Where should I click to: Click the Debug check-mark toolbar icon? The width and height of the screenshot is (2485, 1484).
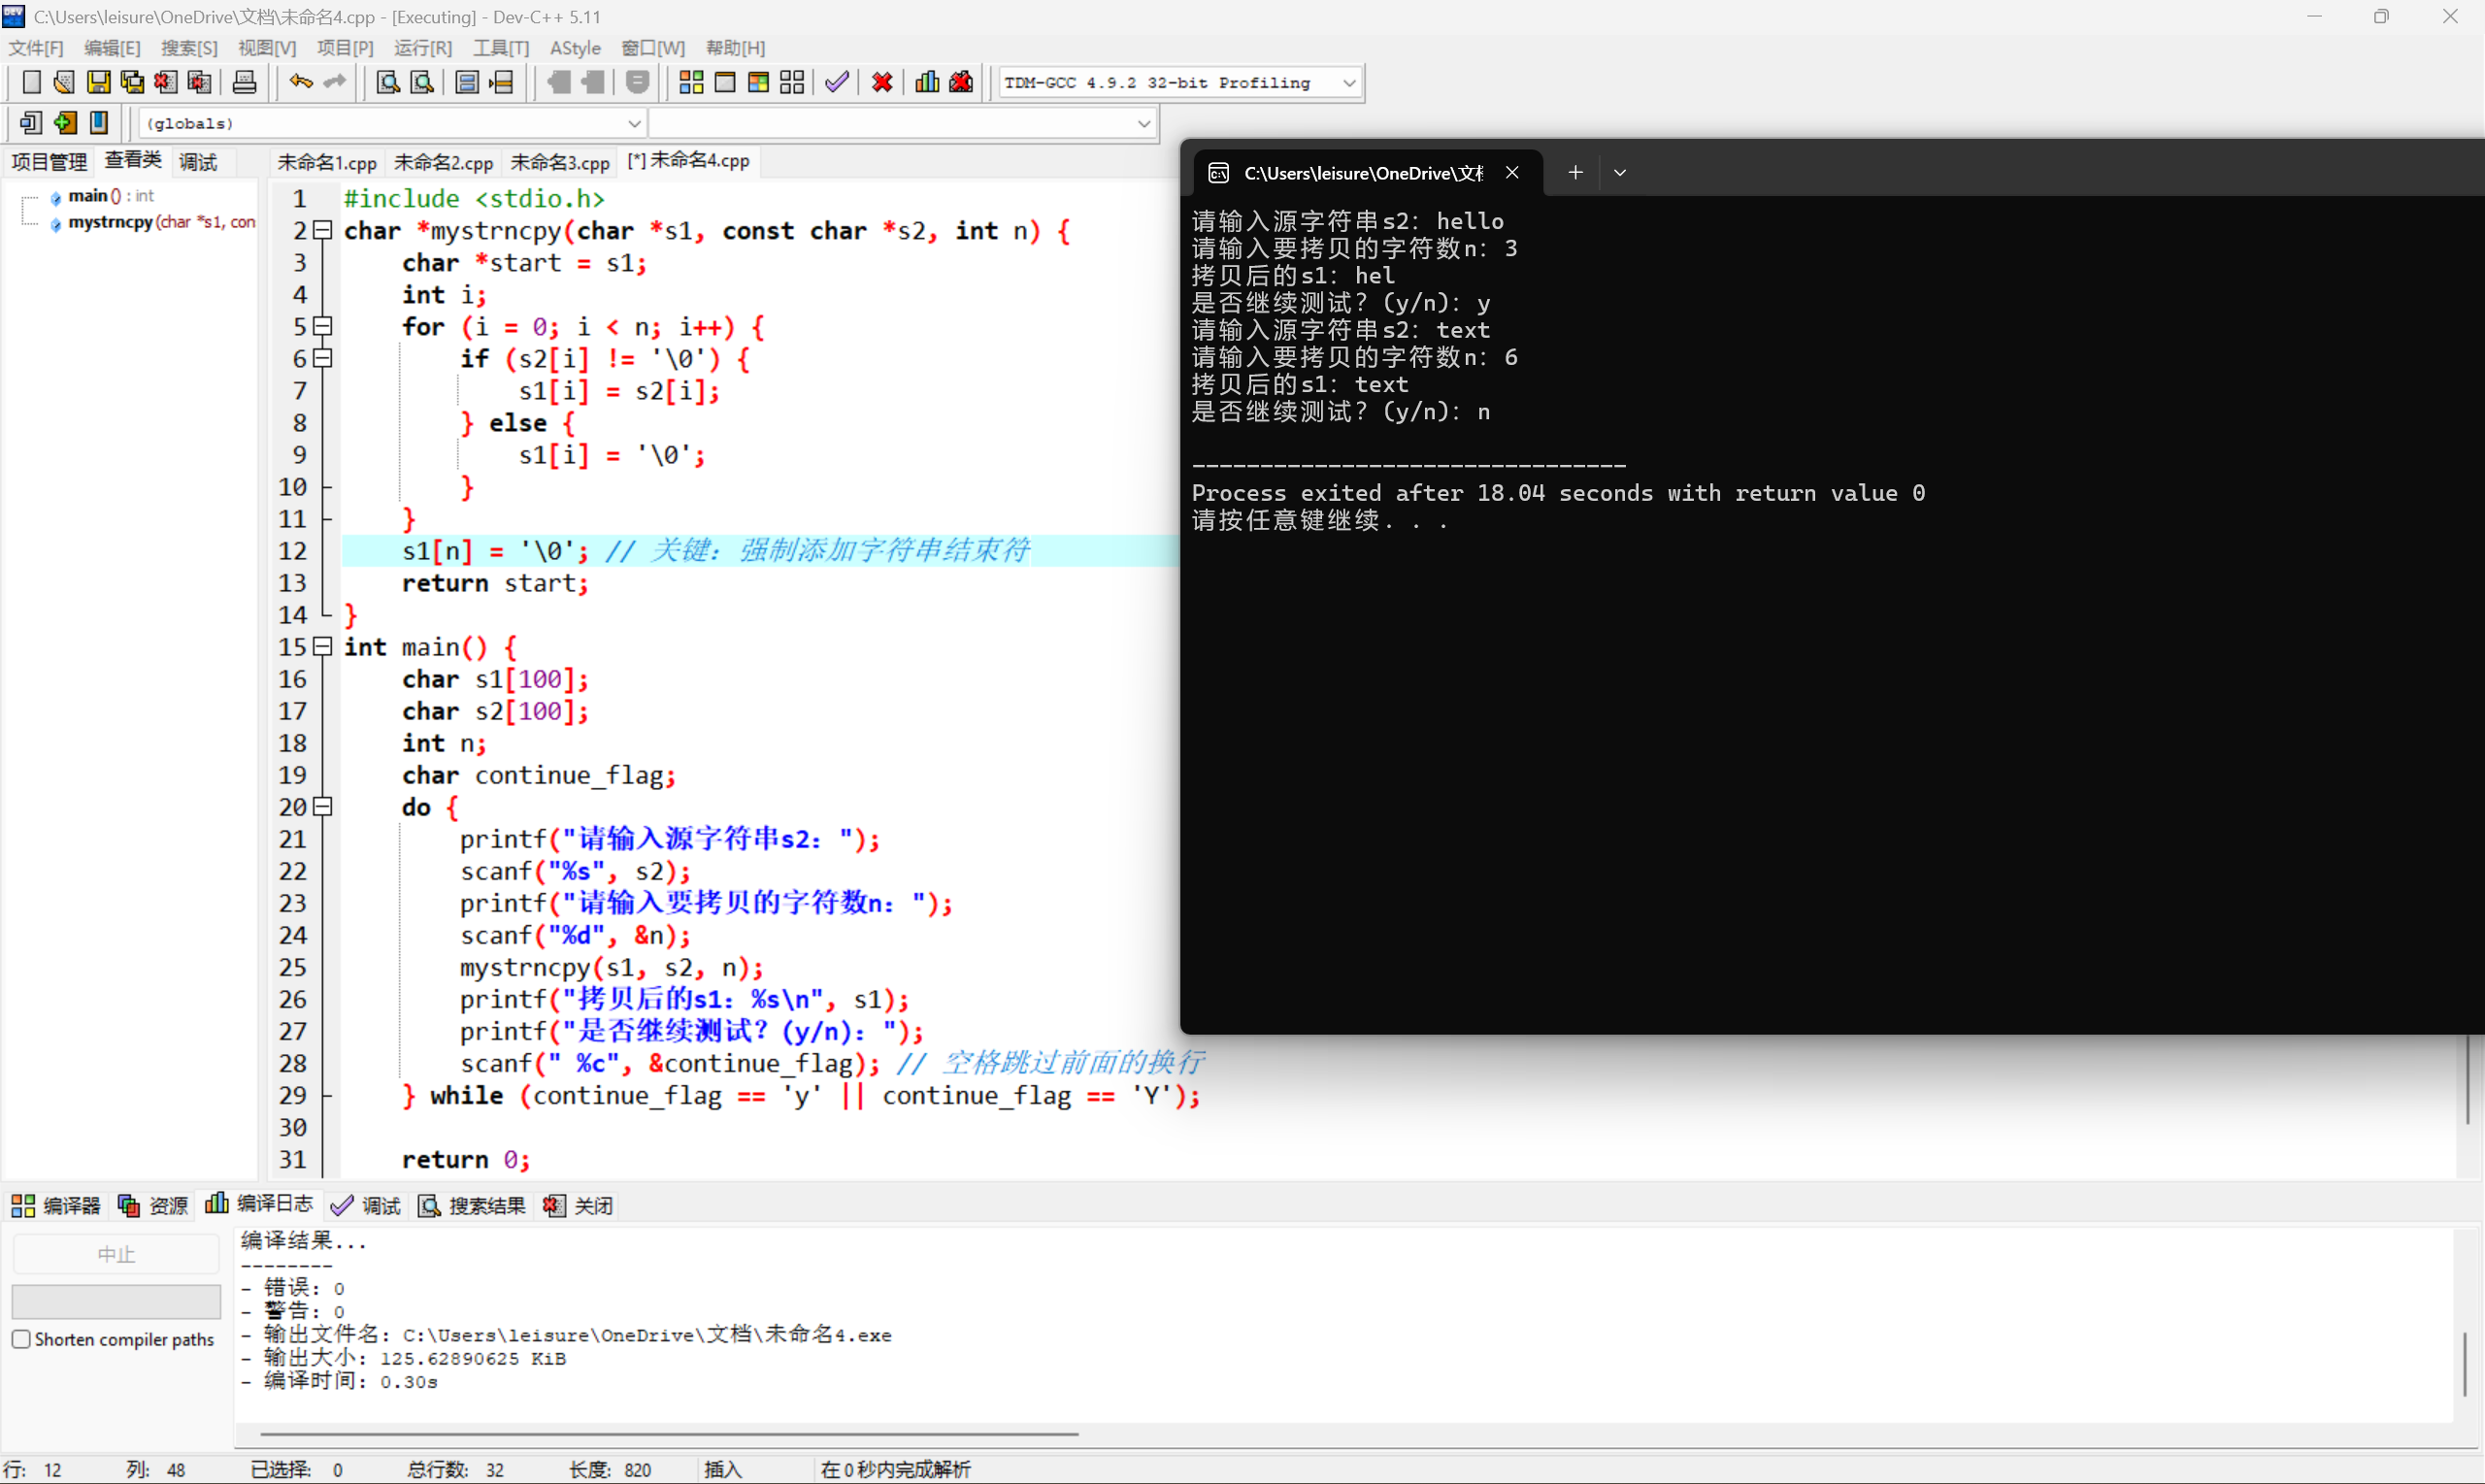click(837, 82)
